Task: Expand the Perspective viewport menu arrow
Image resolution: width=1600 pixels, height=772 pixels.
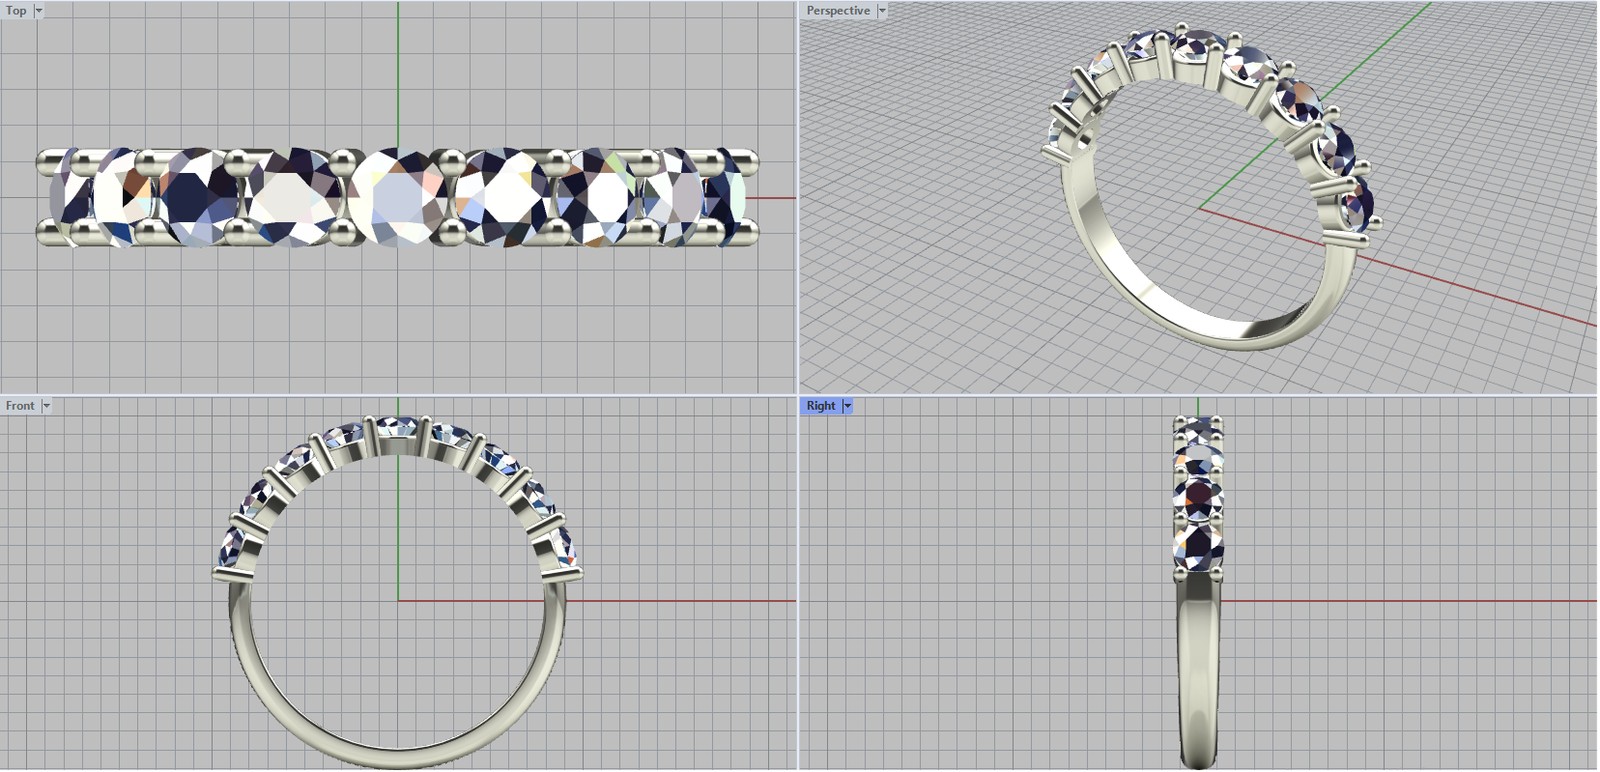Action: tap(882, 11)
